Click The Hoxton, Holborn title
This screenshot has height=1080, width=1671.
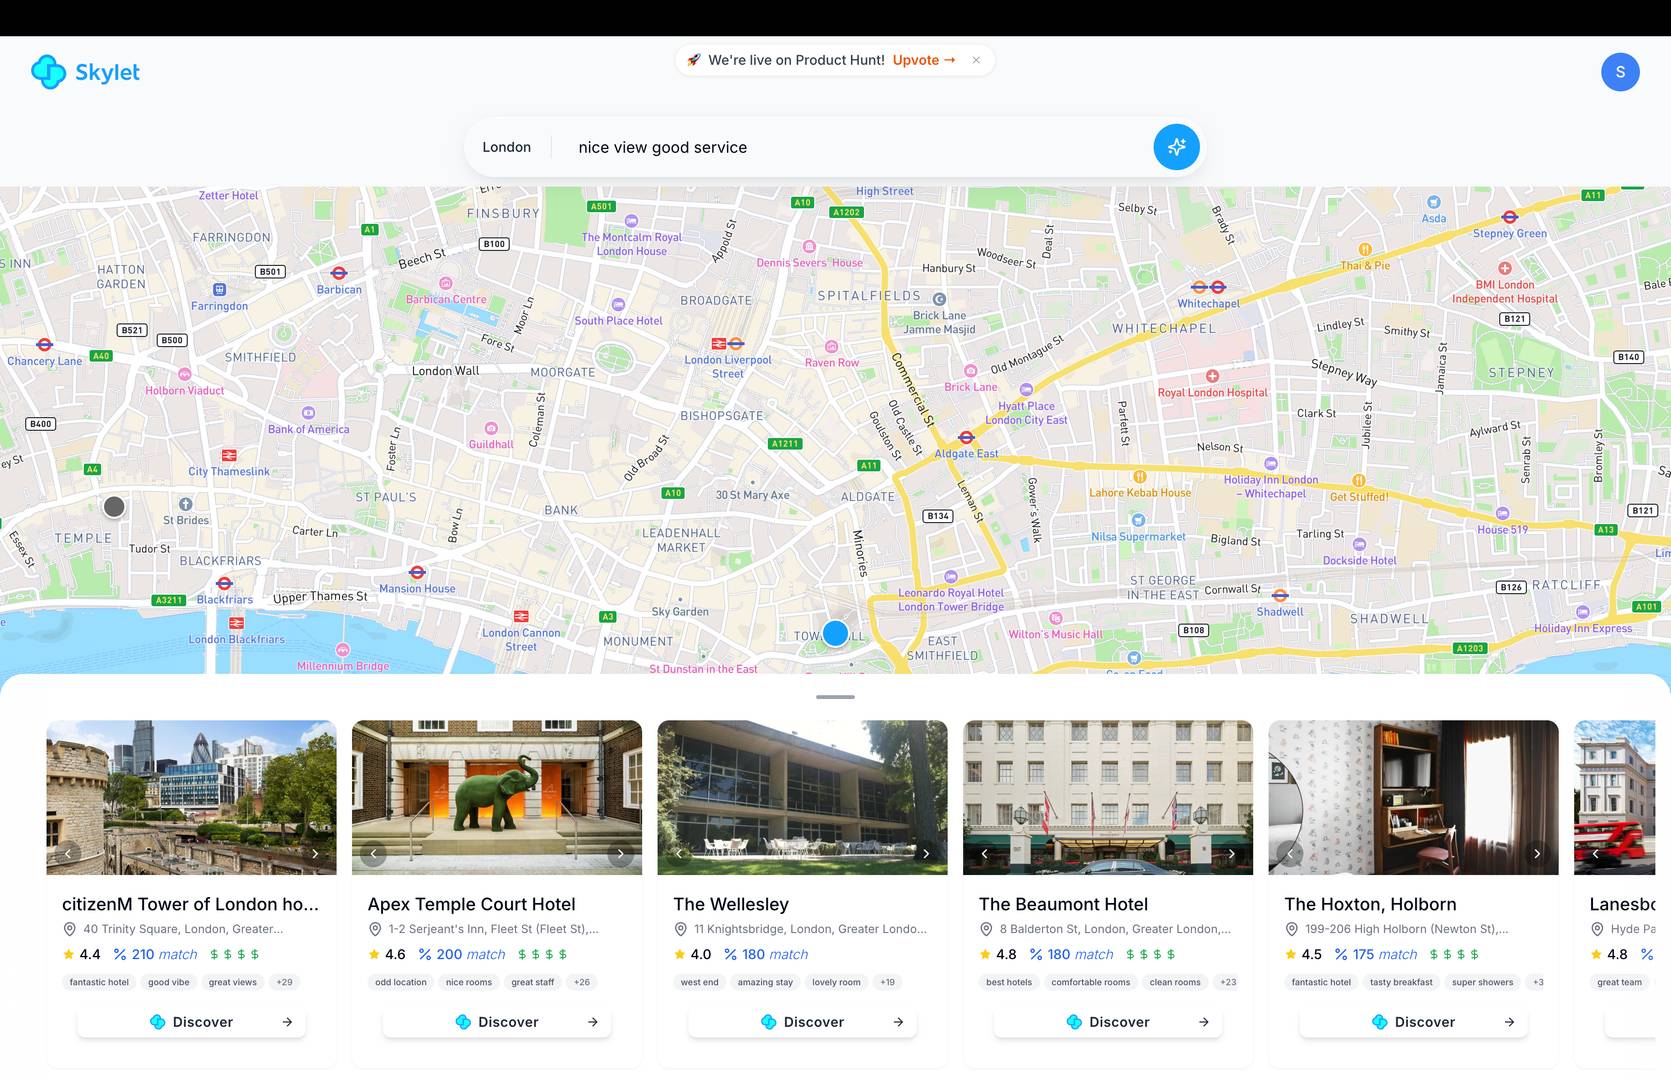[1370, 904]
